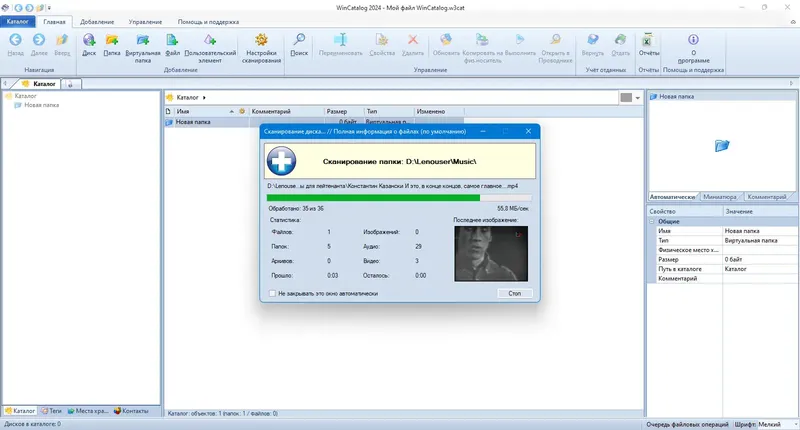800x430 pixels.
Task: Select the Каталог bottom panel tab
Action: pyautogui.click(x=20, y=411)
